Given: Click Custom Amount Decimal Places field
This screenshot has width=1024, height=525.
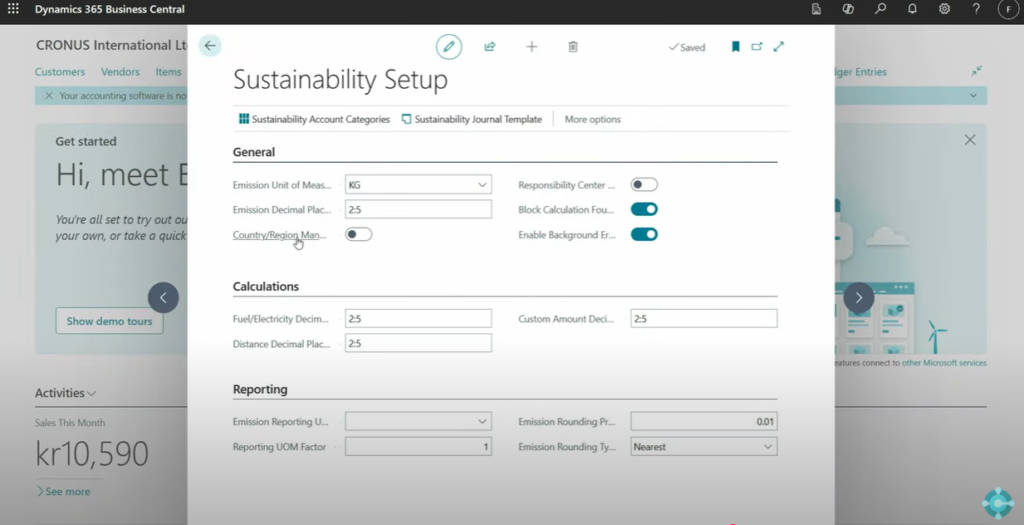Looking at the screenshot, I should coord(704,319).
